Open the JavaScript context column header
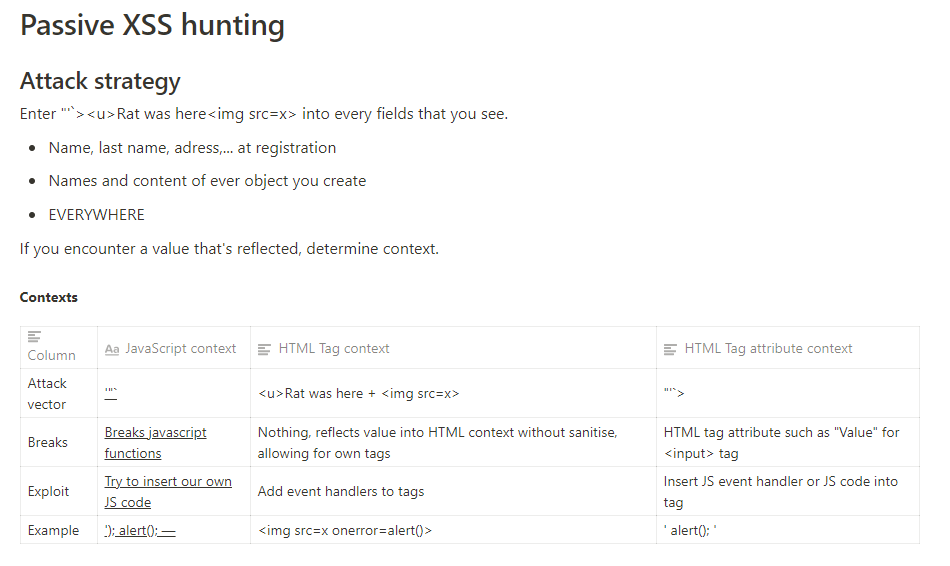 (x=174, y=348)
